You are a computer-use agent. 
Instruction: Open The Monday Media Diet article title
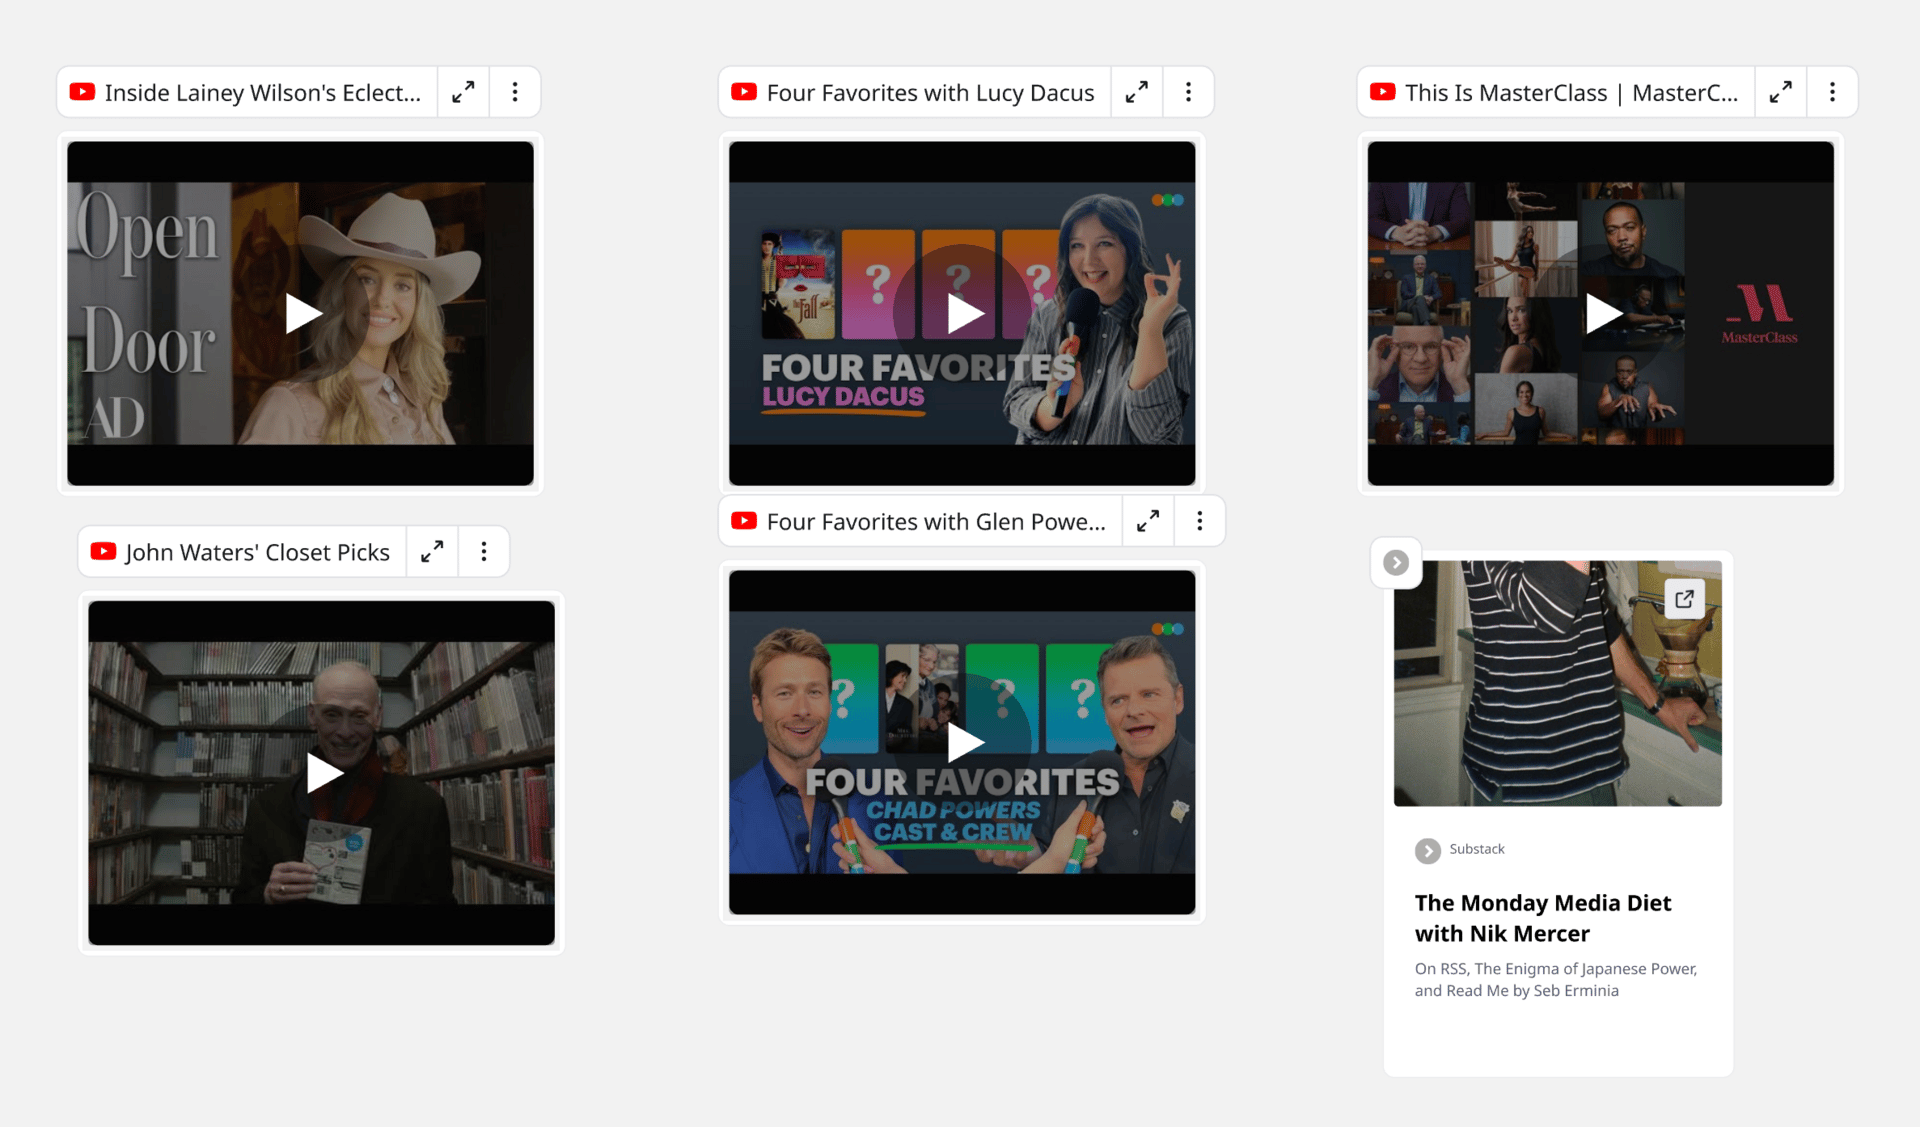(1542, 918)
